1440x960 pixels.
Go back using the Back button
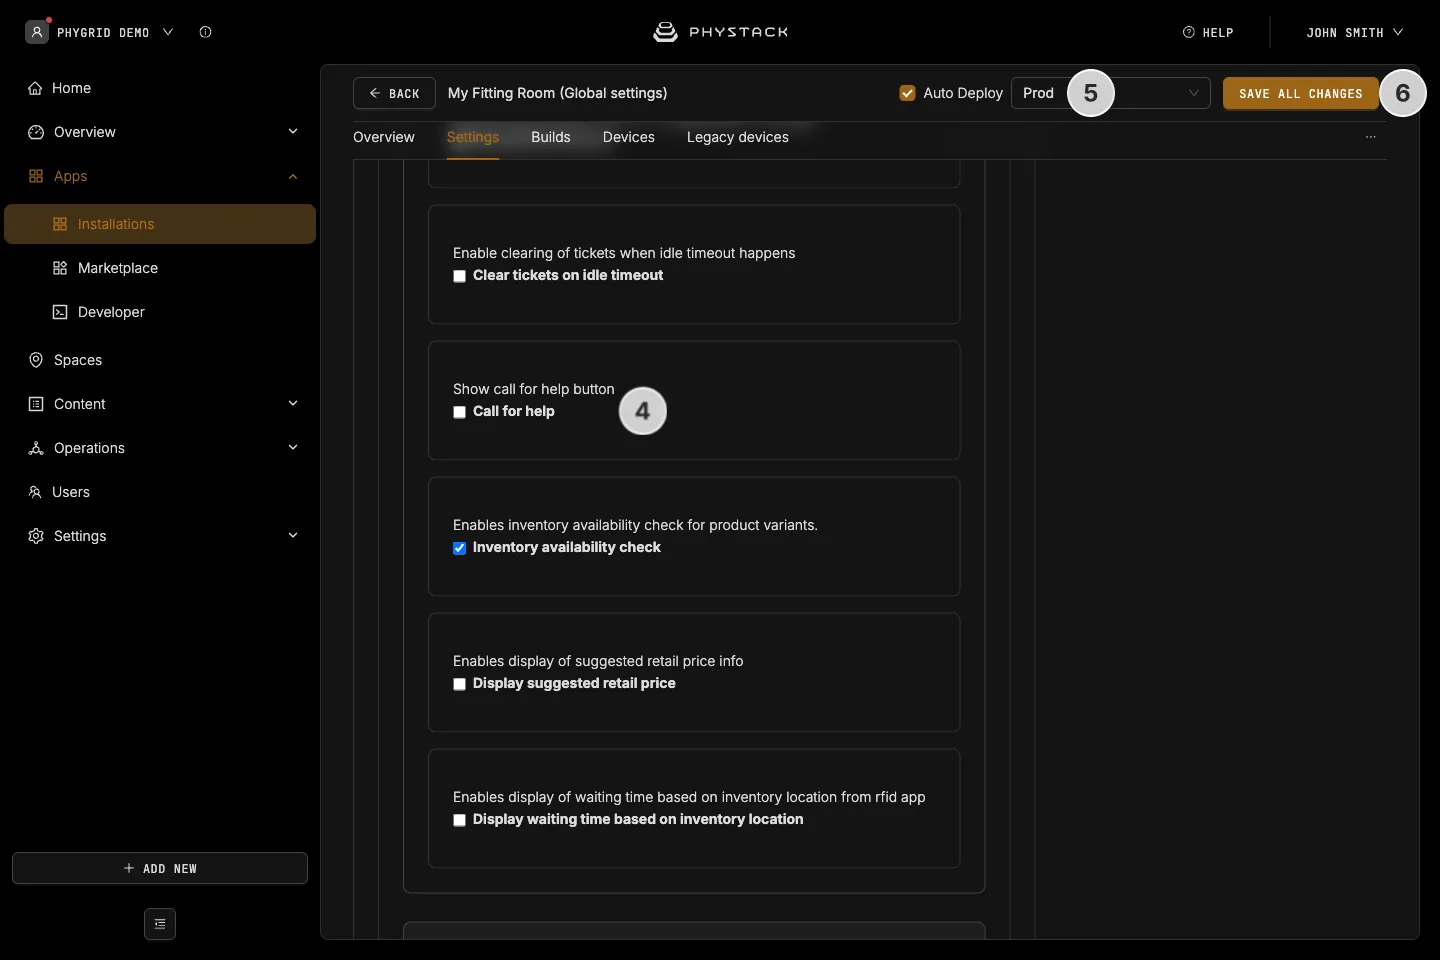(394, 93)
